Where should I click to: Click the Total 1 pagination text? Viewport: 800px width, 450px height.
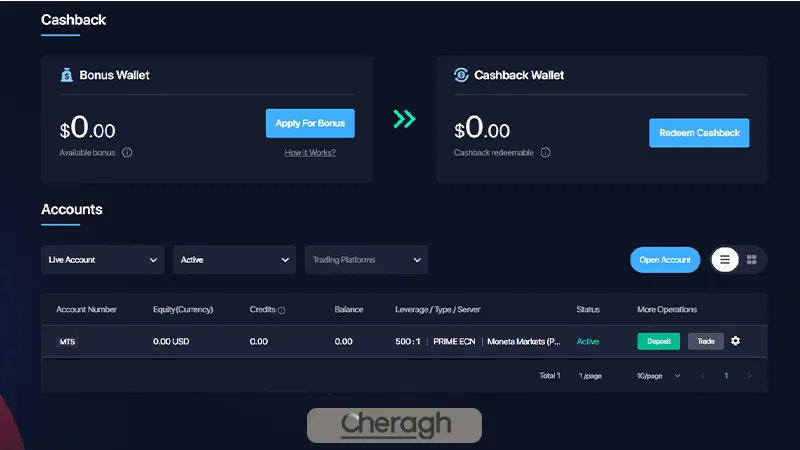click(x=549, y=376)
